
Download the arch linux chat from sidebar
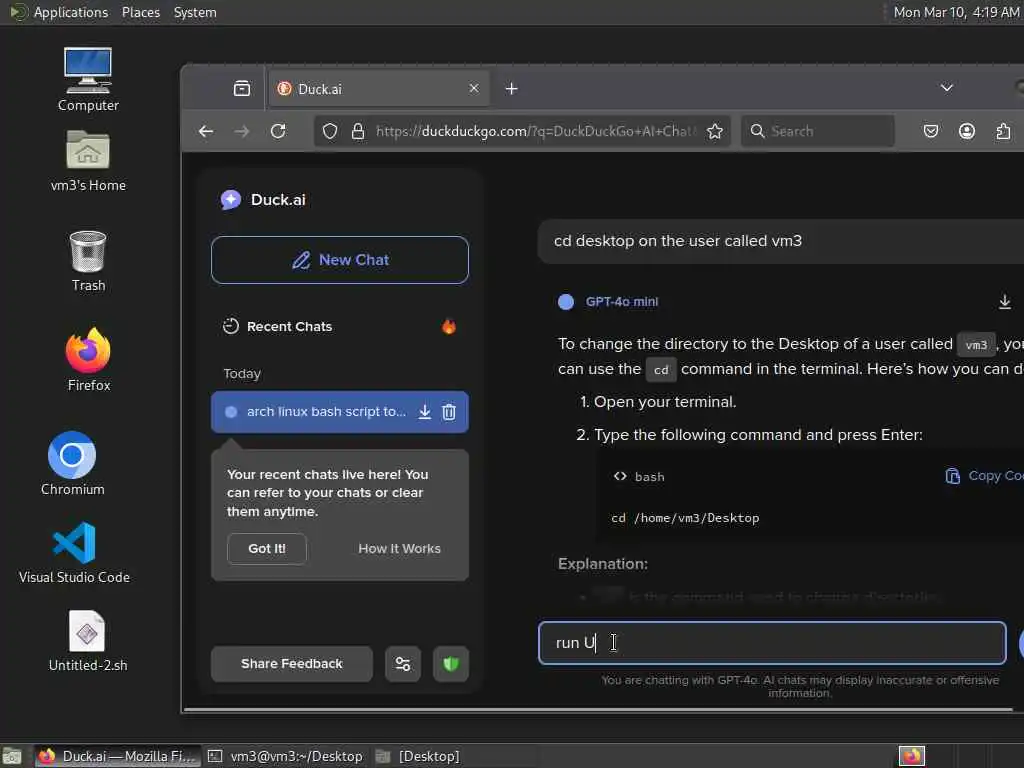click(x=424, y=412)
